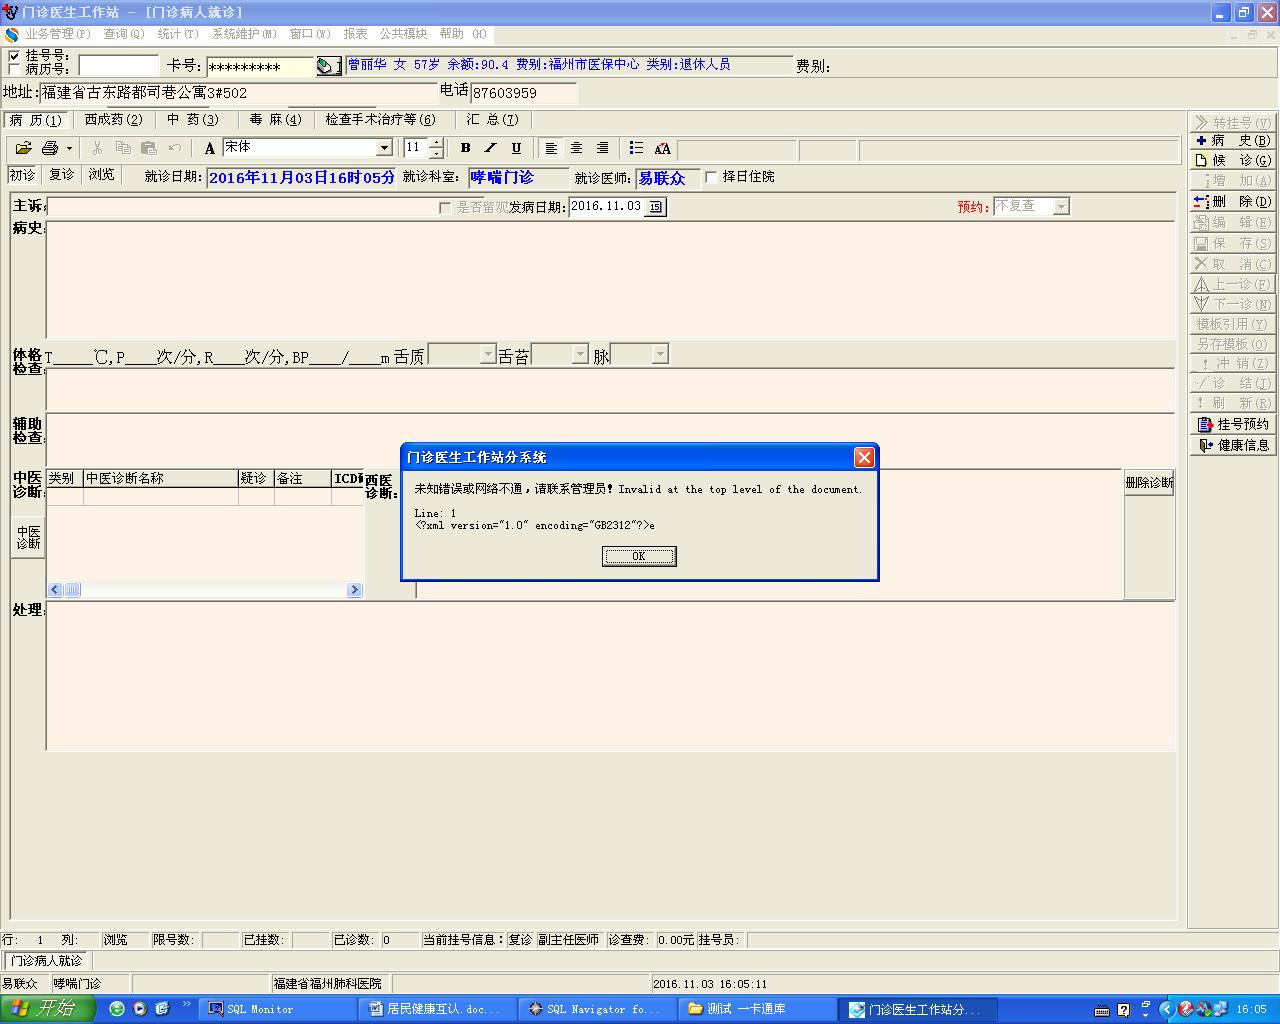Switch to the 汇总(7) tab
1280x1024 pixels.
tap(492, 120)
